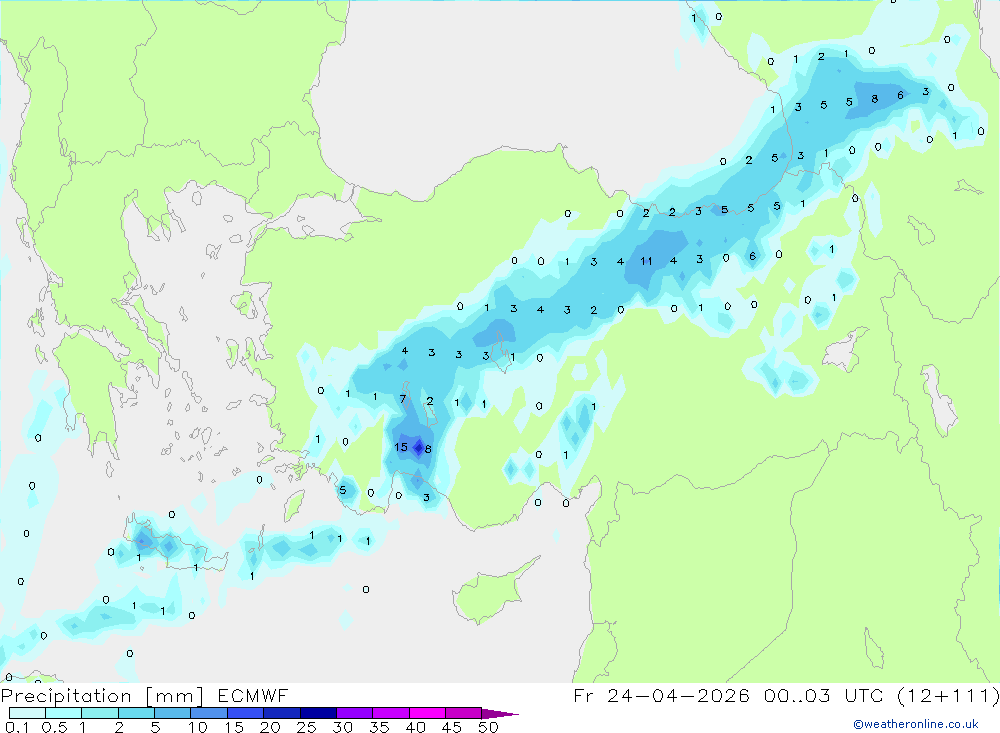This screenshot has width=1000, height=733.
Task: Click the 30–35 mm purple legend box
Action: click(x=355, y=713)
